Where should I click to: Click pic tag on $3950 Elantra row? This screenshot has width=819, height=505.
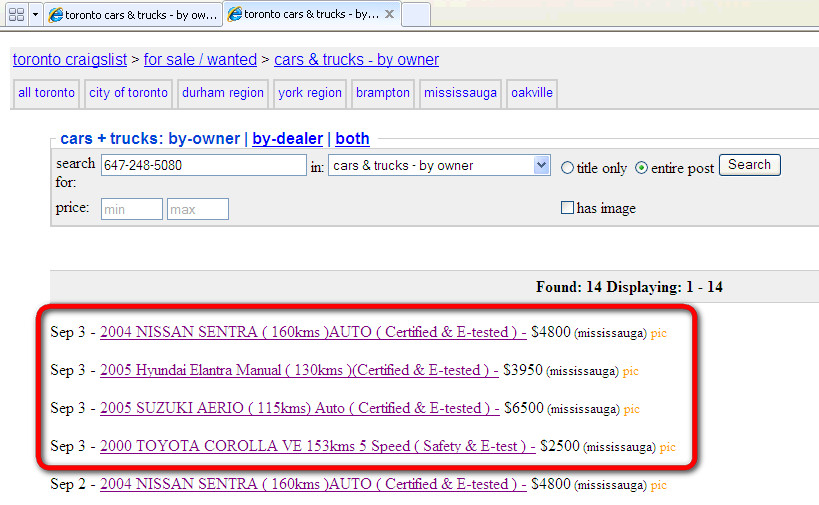(630, 371)
